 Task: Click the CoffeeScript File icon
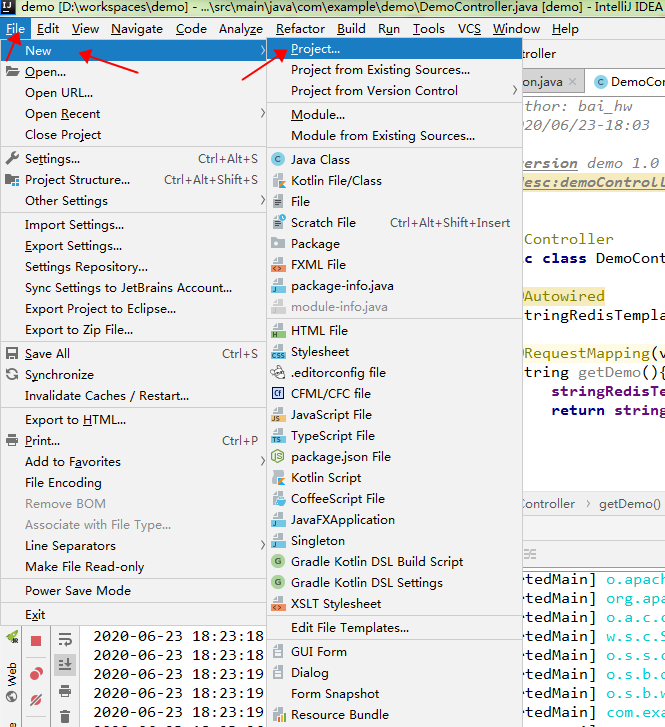coord(278,498)
